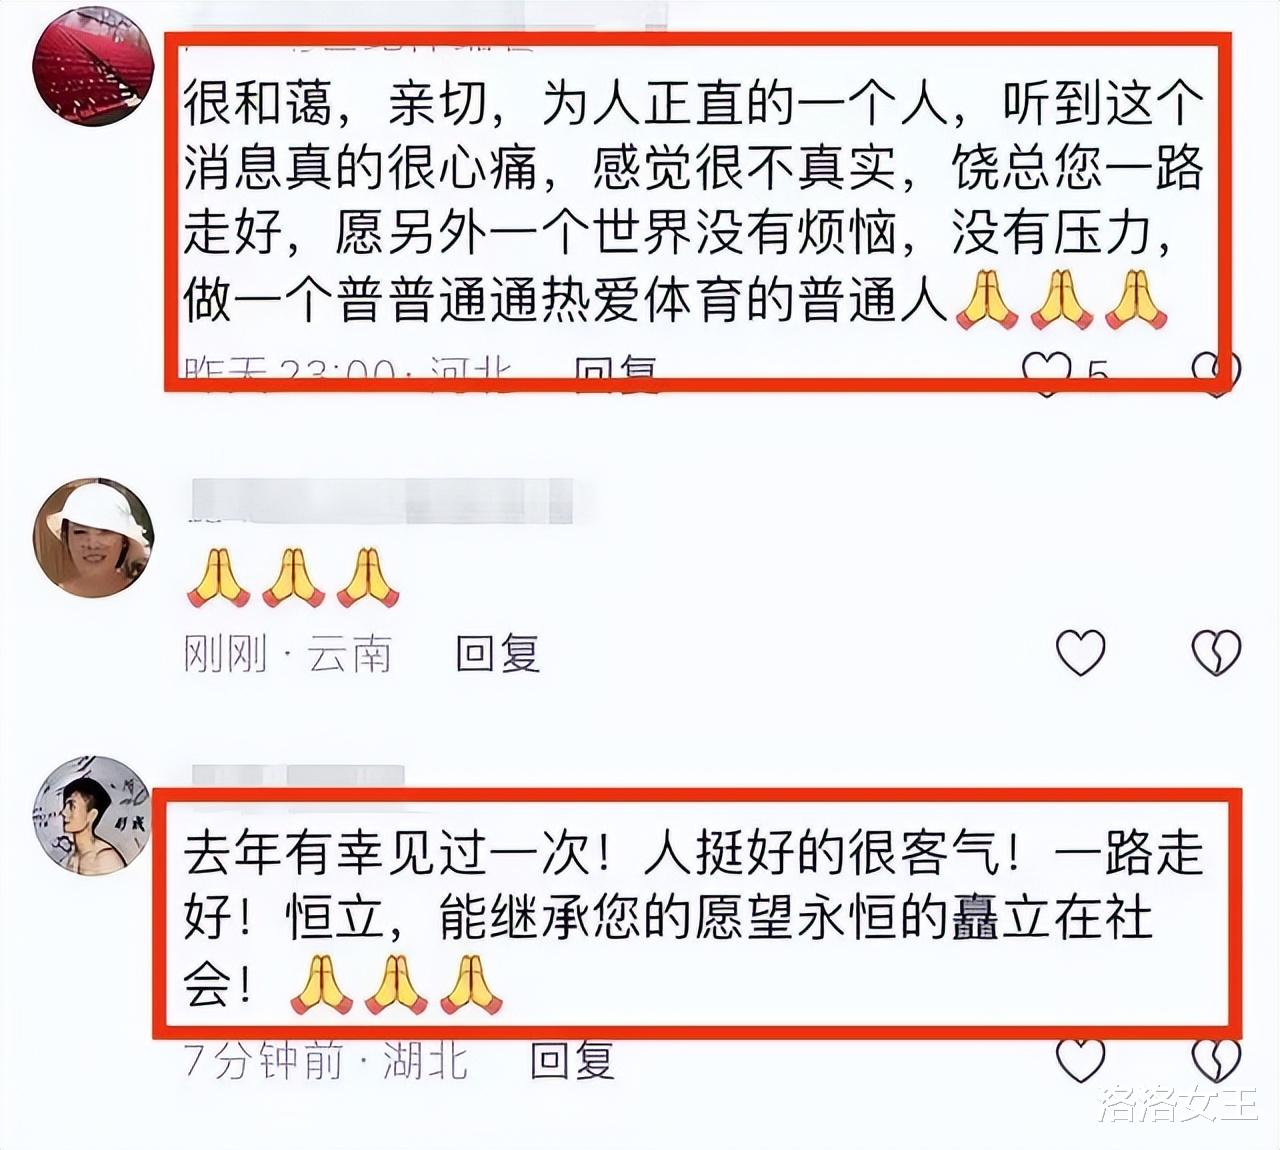The width and height of the screenshot is (1280, 1150).
Task: Reply to the 湖北 comment via 回复
Action: click(571, 1060)
